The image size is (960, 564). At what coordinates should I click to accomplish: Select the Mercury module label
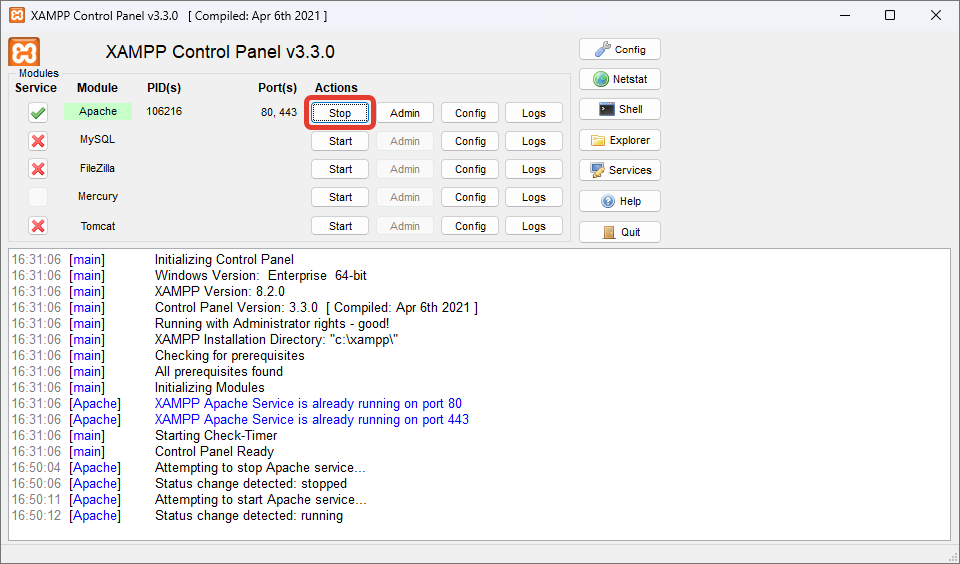[98, 197]
